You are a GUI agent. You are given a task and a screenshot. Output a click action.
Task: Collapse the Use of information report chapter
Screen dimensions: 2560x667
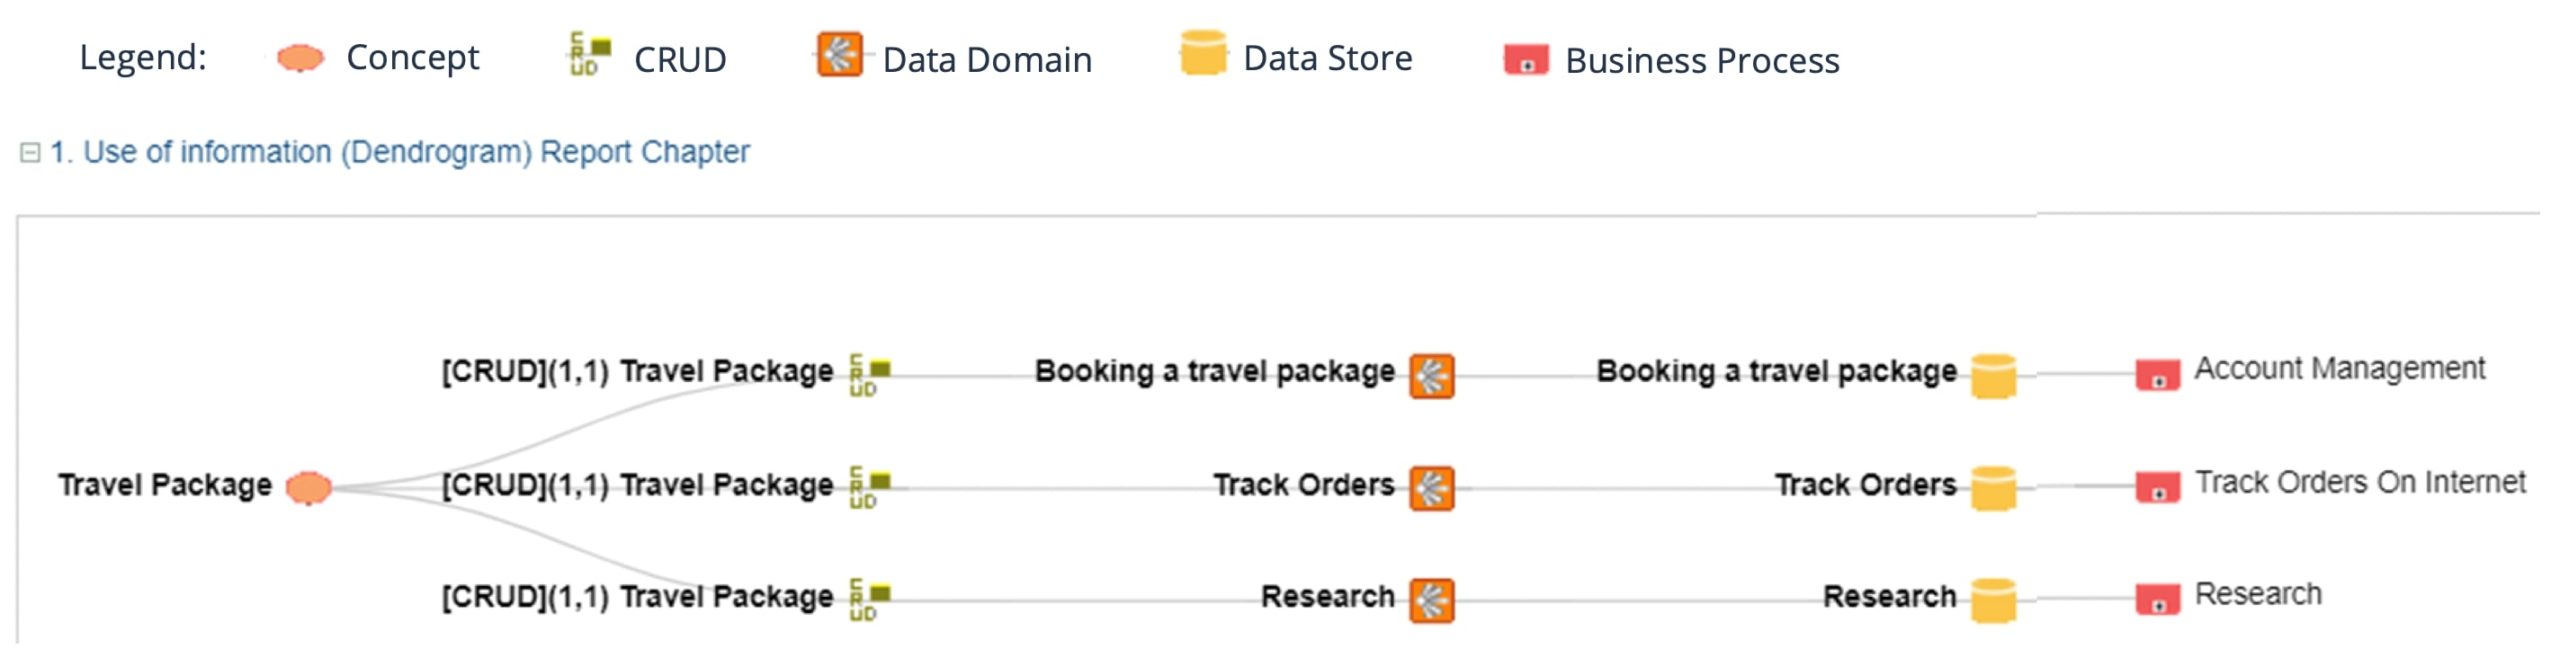click(x=30, y=153)
